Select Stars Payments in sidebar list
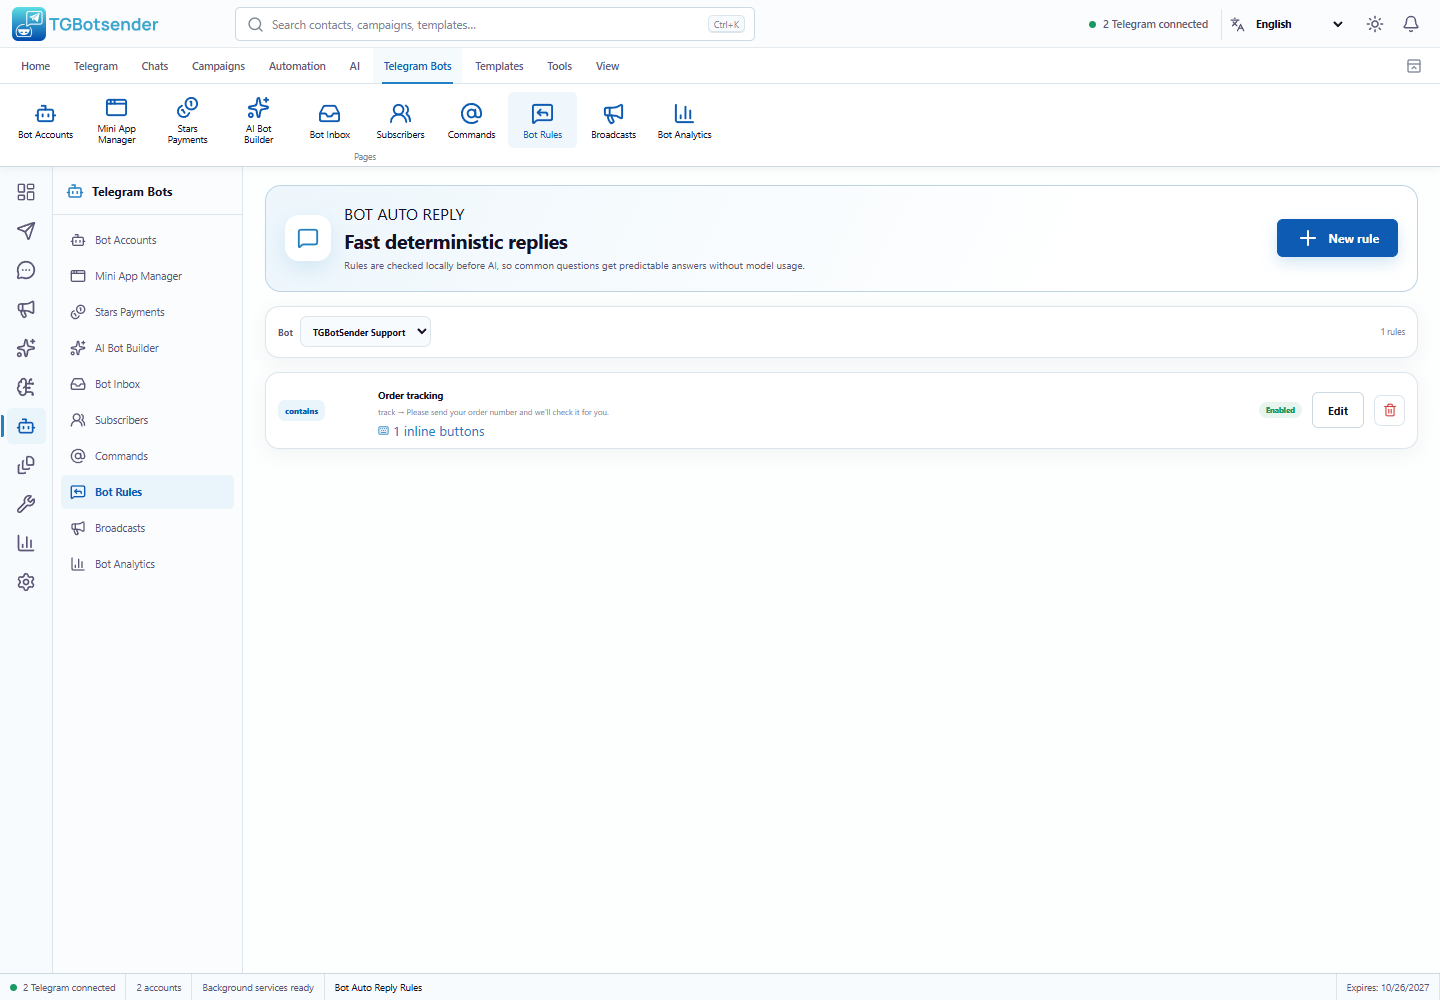 coord(147,312)
